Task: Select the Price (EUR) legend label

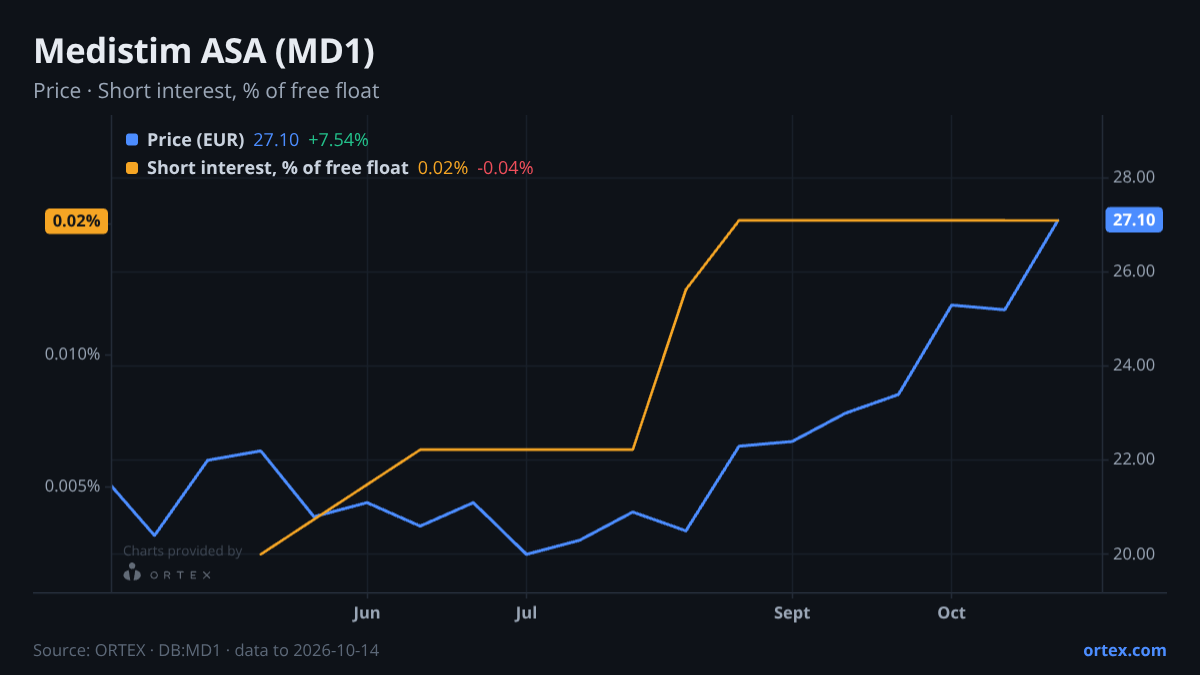Action: coord(195,140)
